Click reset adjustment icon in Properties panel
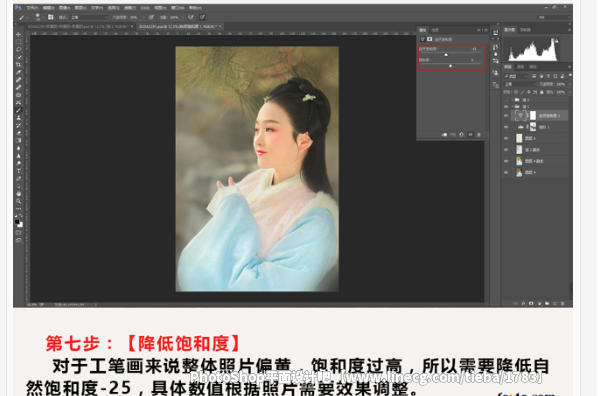The height and width of the screenshot is (396, 598). point(461,134)
